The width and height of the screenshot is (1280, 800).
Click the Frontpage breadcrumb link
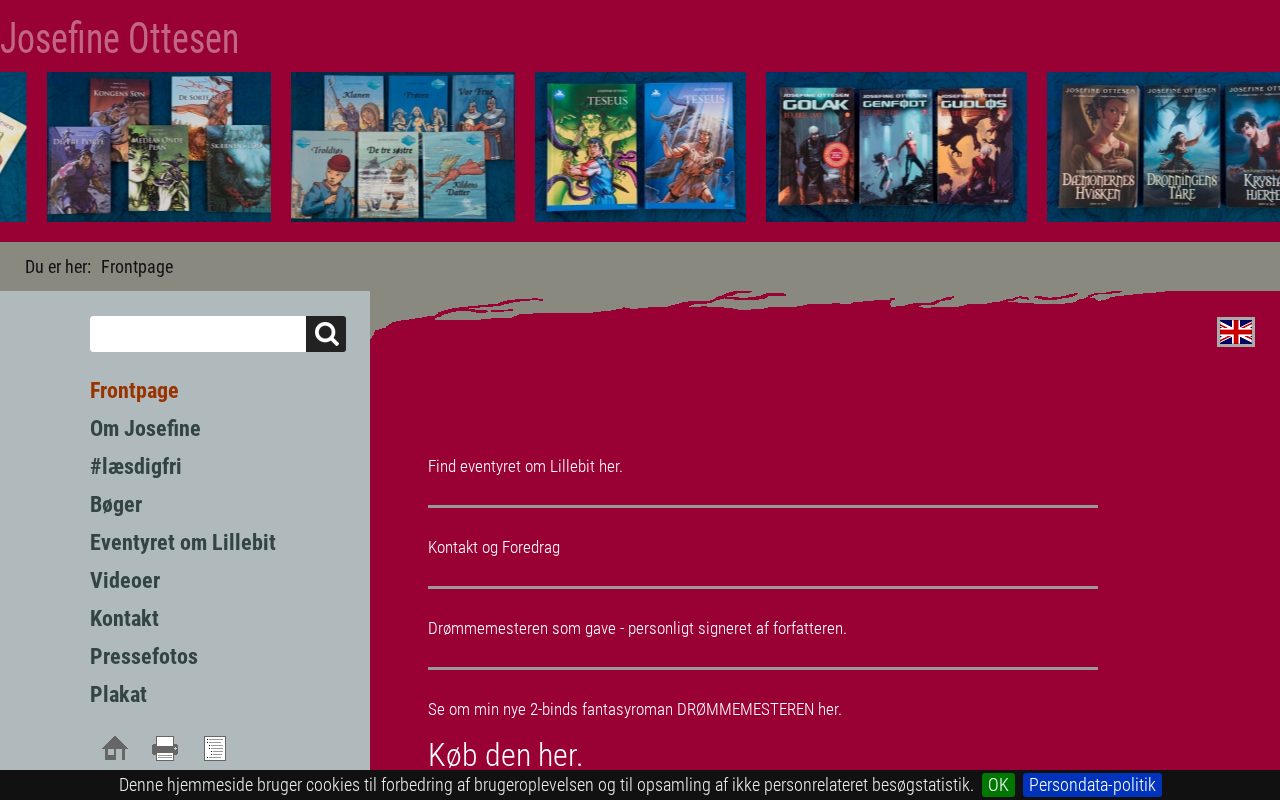pyautogui.click(x=137, y=267)
